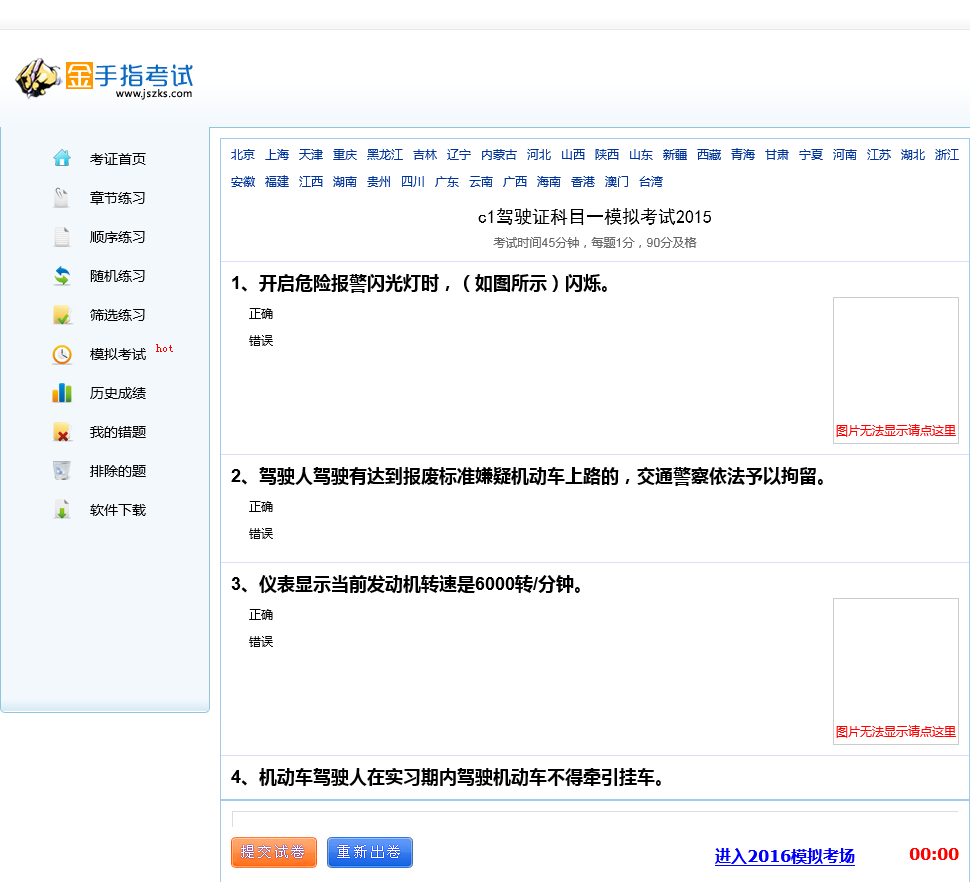Click the question 1 image placeholder

[x=896, y=370]
